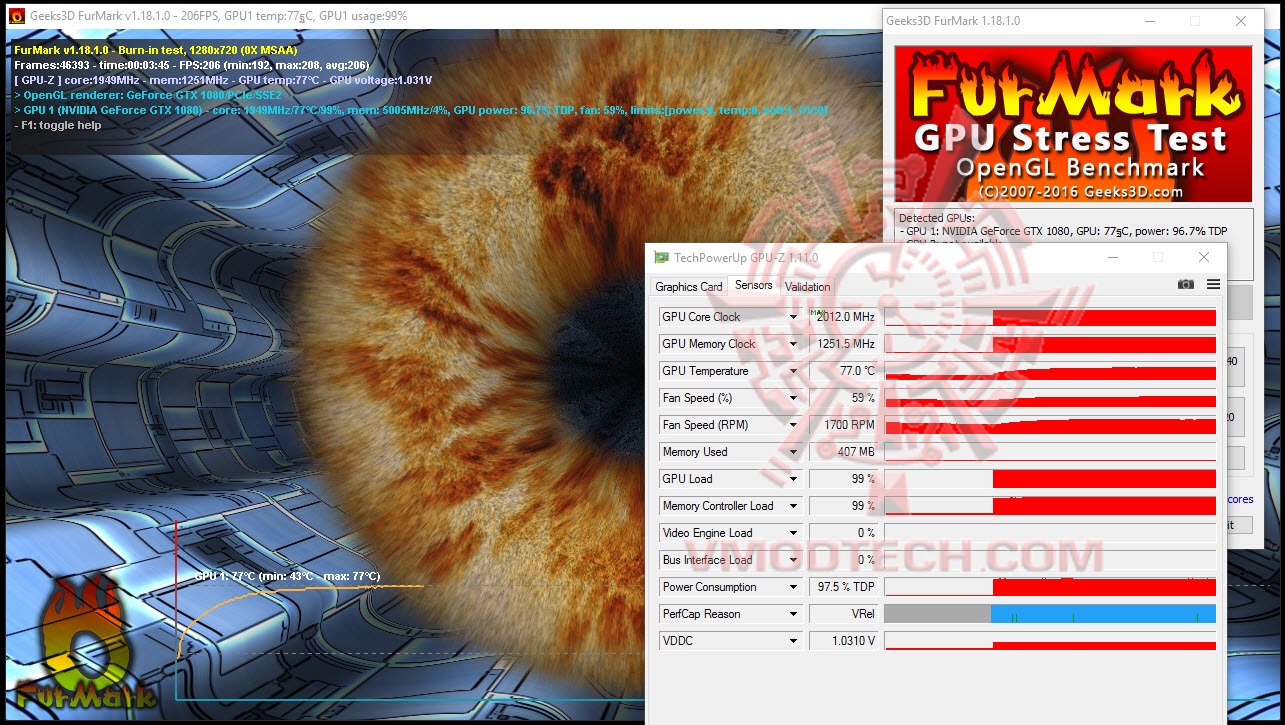Click the 'TechPowerUp GPU-Z 1.11.0' window title

point(746,258)
